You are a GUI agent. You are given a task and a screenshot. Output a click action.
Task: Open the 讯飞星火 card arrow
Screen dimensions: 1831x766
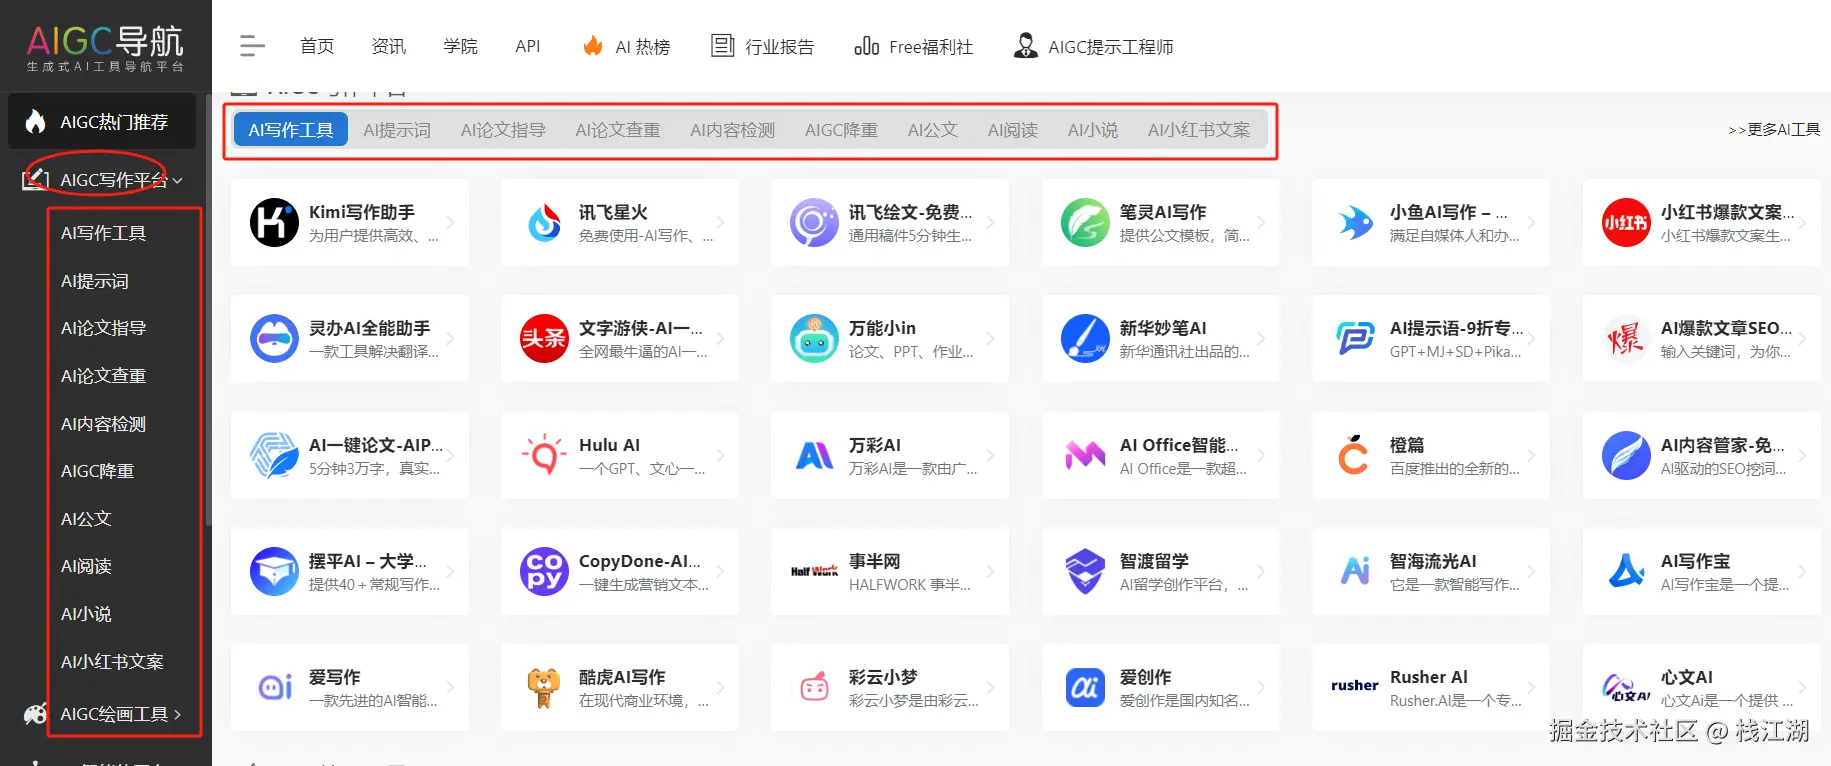pyautogui.click(x=720, y=222)
